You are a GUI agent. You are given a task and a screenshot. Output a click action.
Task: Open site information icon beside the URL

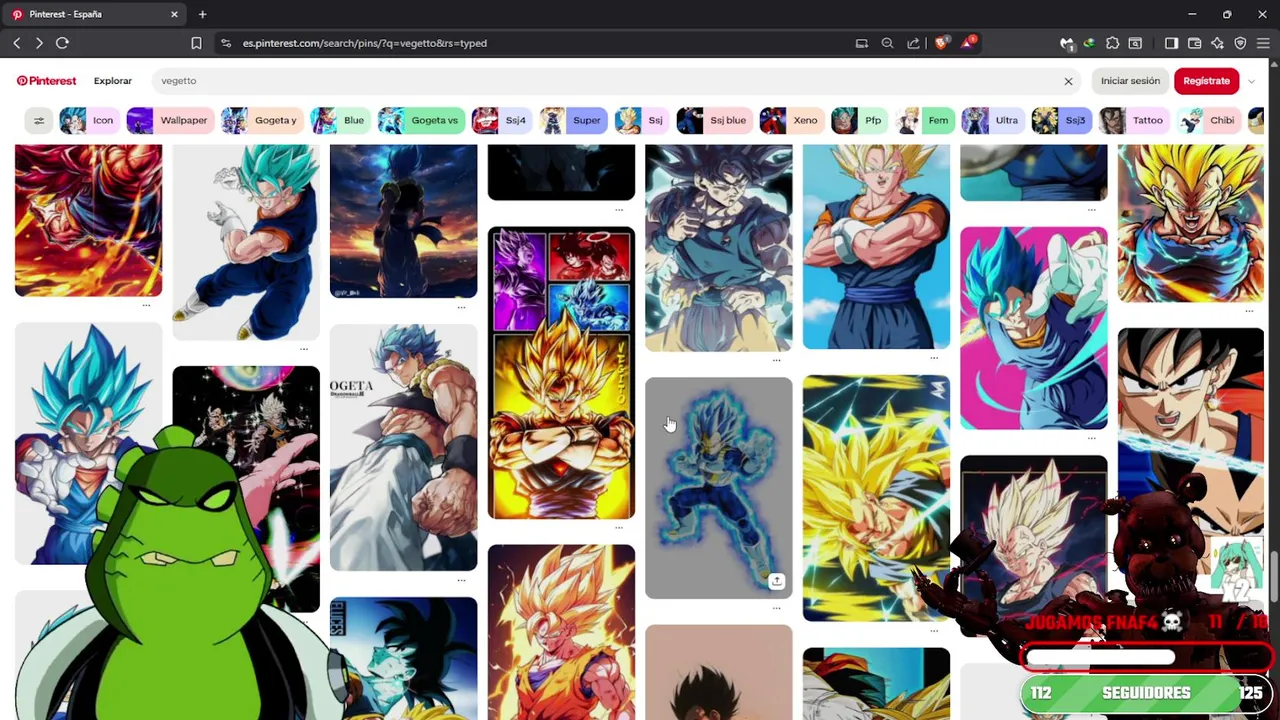coord(226,43)
